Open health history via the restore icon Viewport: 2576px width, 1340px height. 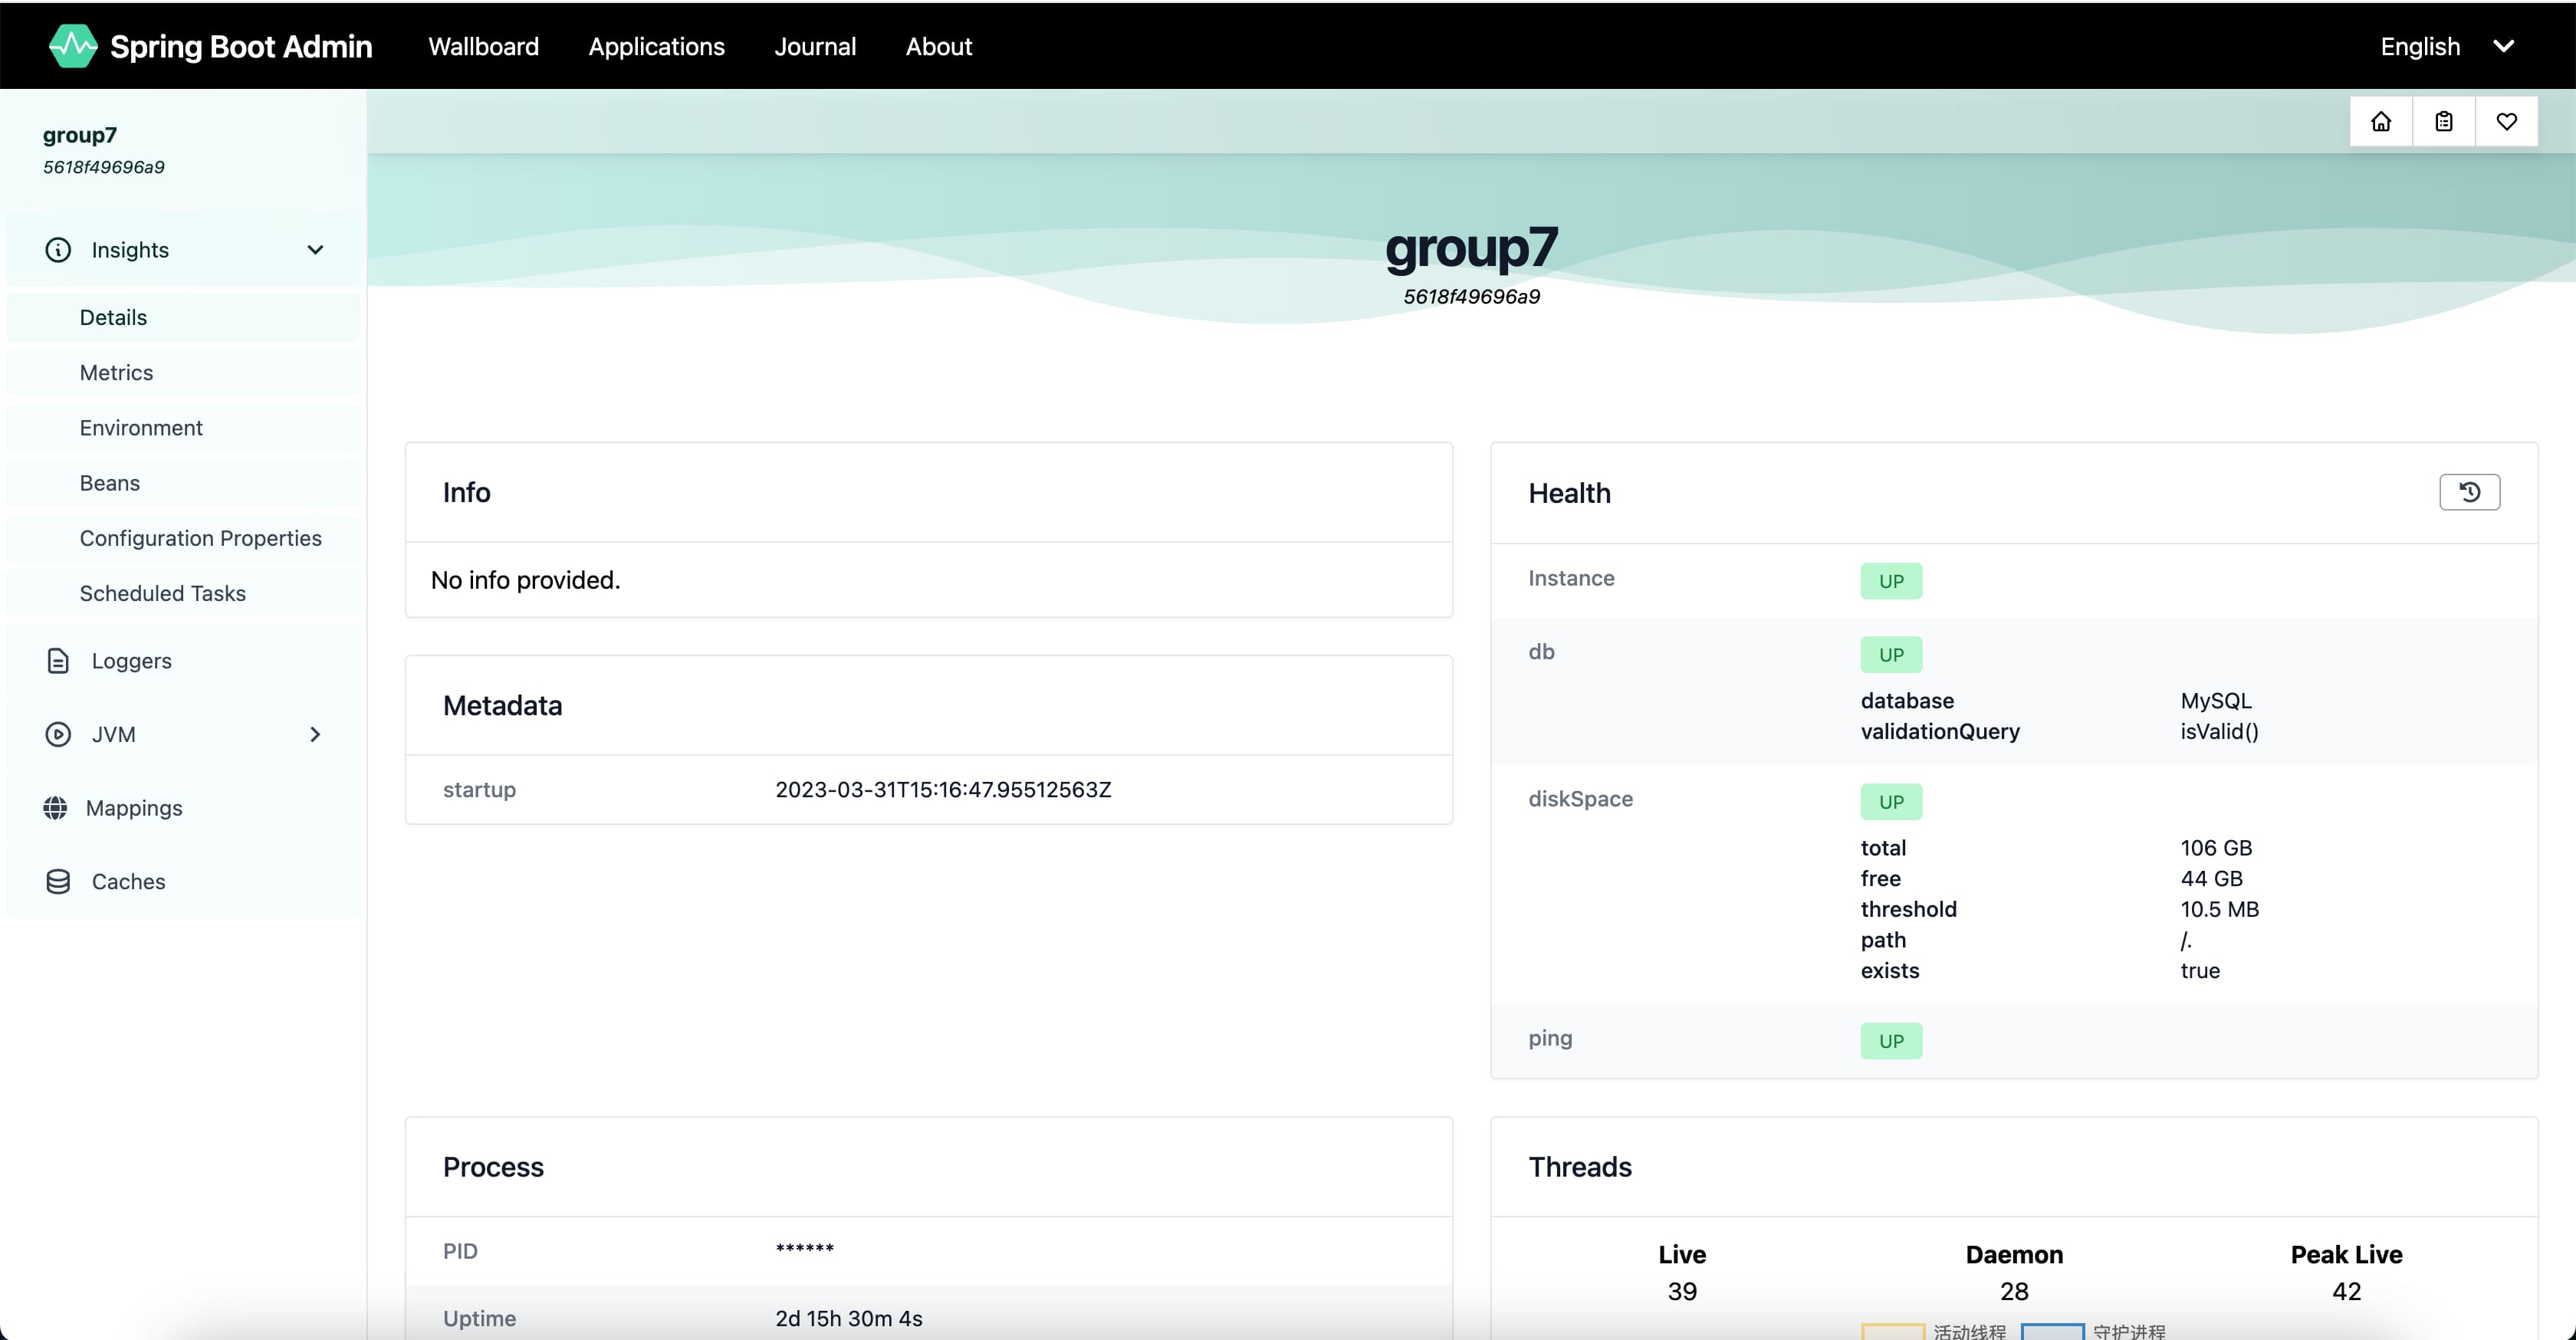(2469, 492)
